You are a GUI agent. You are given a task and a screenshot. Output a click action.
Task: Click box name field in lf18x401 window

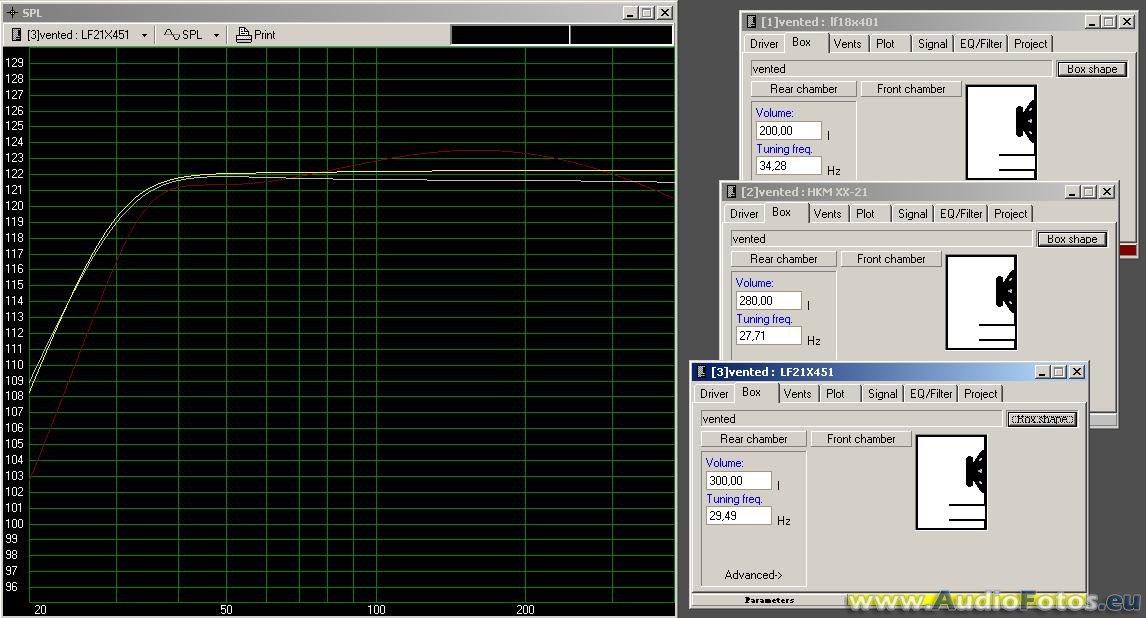click(x=901, y=69)
